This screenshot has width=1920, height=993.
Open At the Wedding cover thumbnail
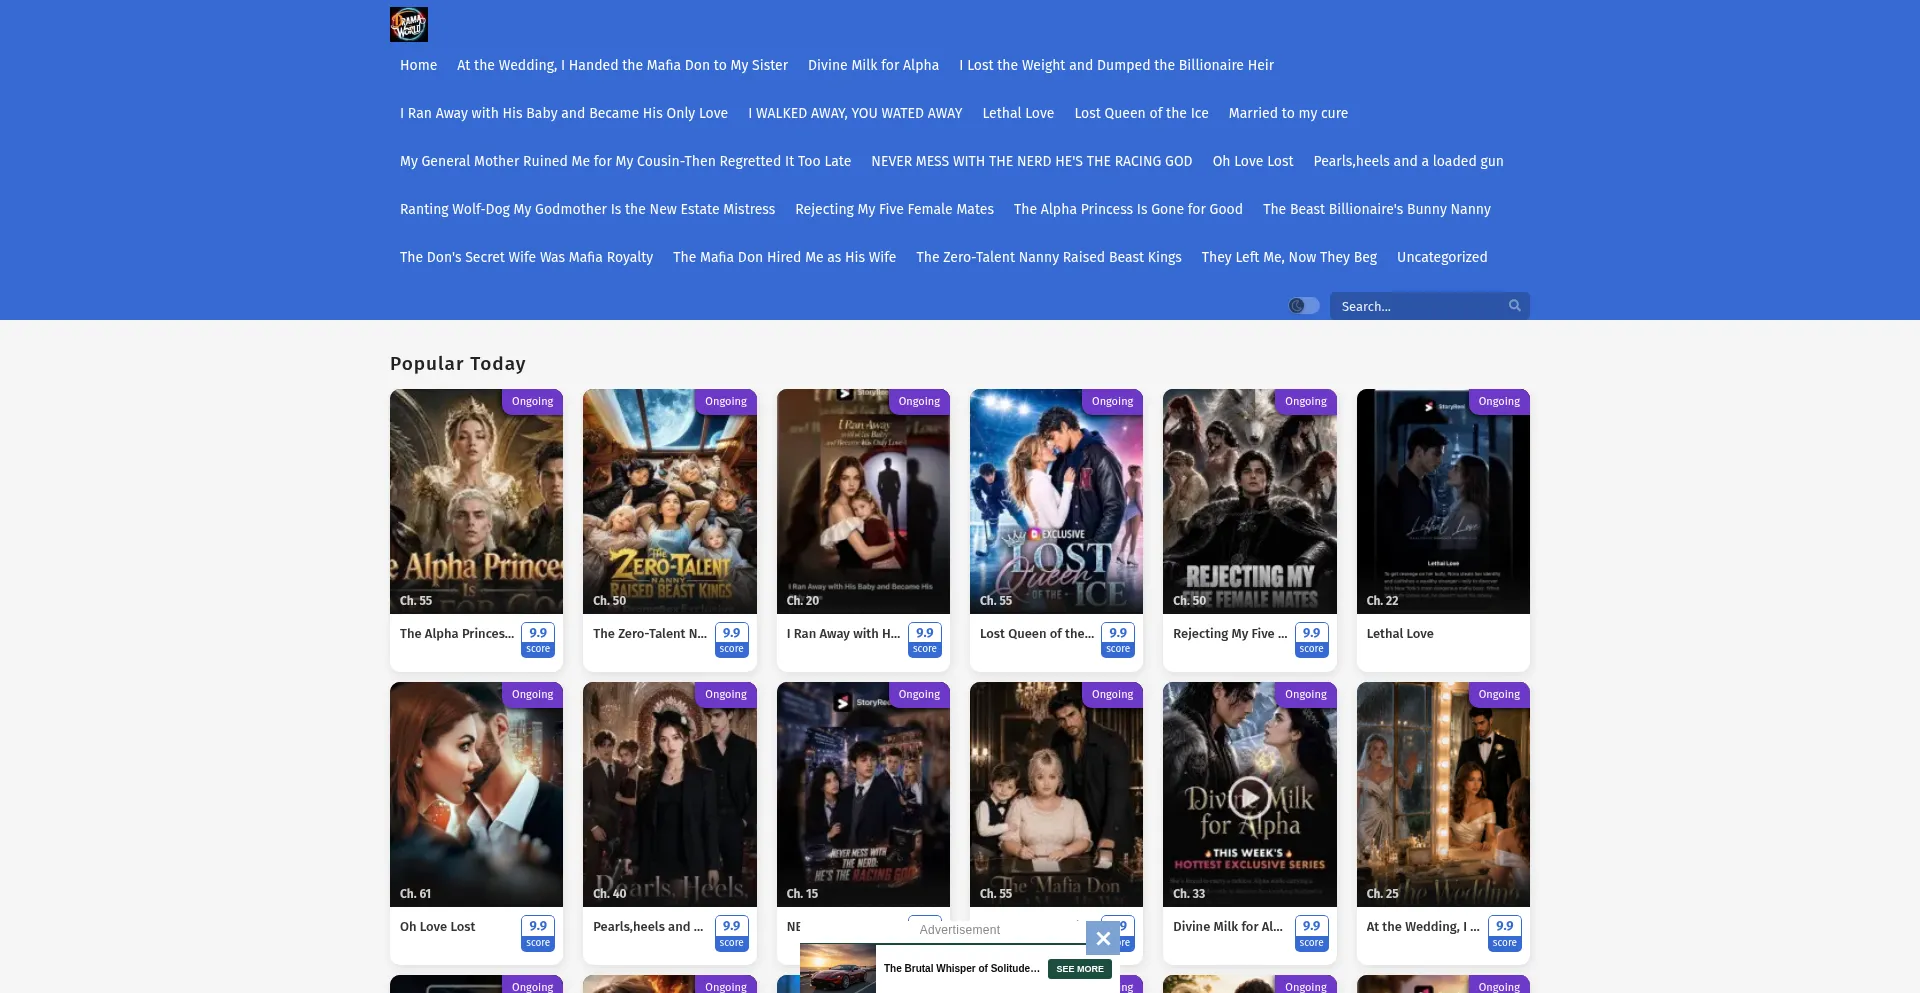(x=1443, y=794)
